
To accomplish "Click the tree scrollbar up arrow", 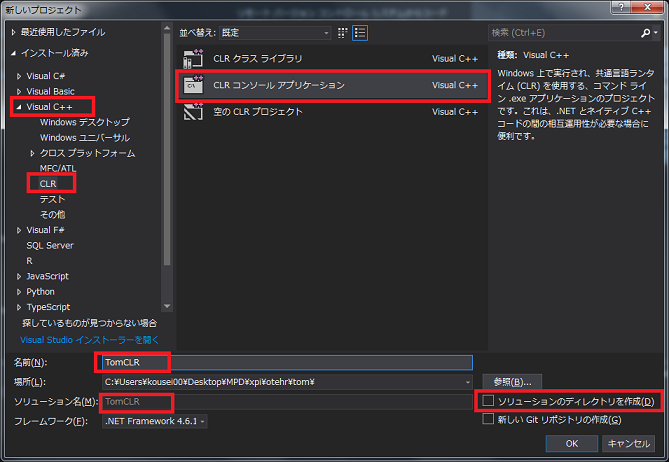I will click(167, 28).
